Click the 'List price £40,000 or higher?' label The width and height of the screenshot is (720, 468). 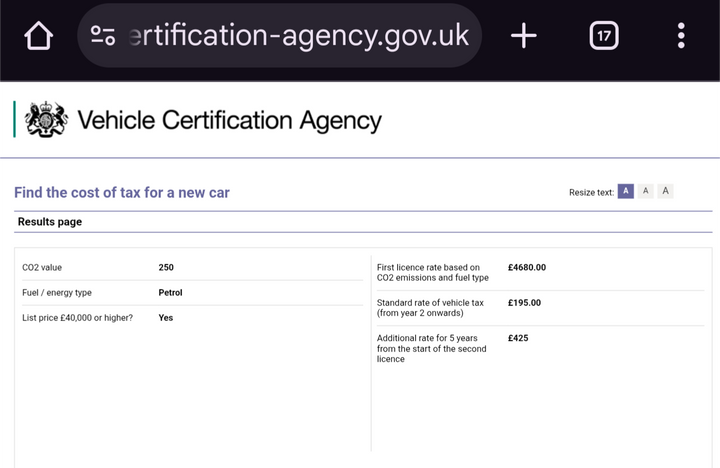coord(77,318)
